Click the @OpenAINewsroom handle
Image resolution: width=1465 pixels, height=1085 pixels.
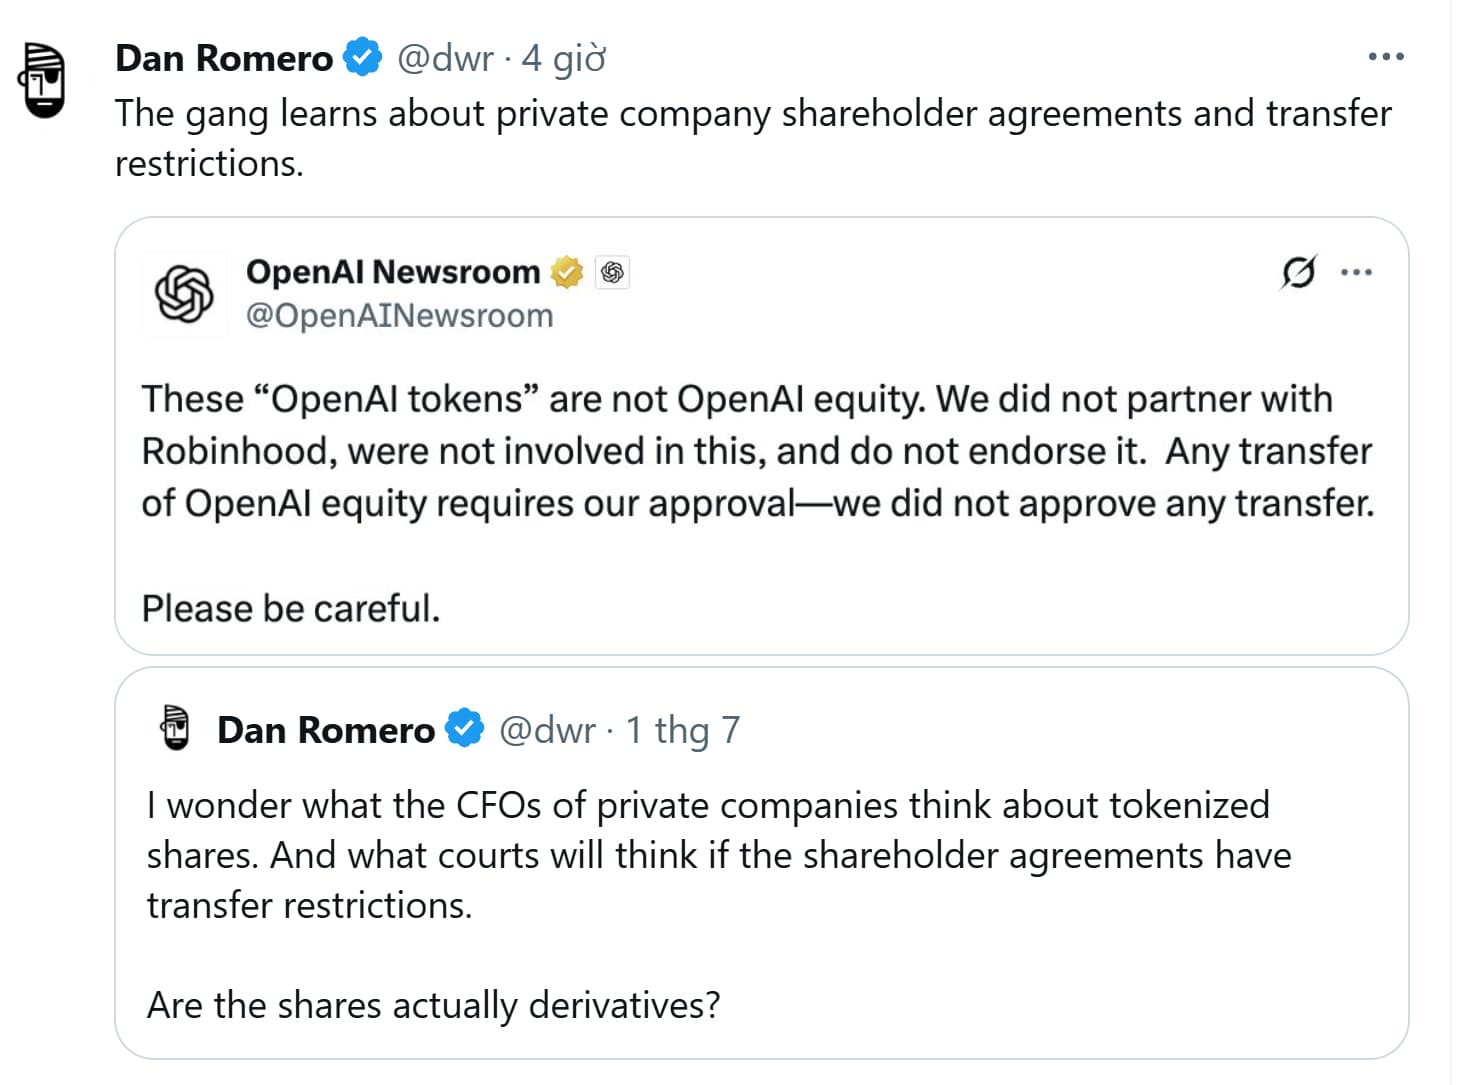(400, 316)
